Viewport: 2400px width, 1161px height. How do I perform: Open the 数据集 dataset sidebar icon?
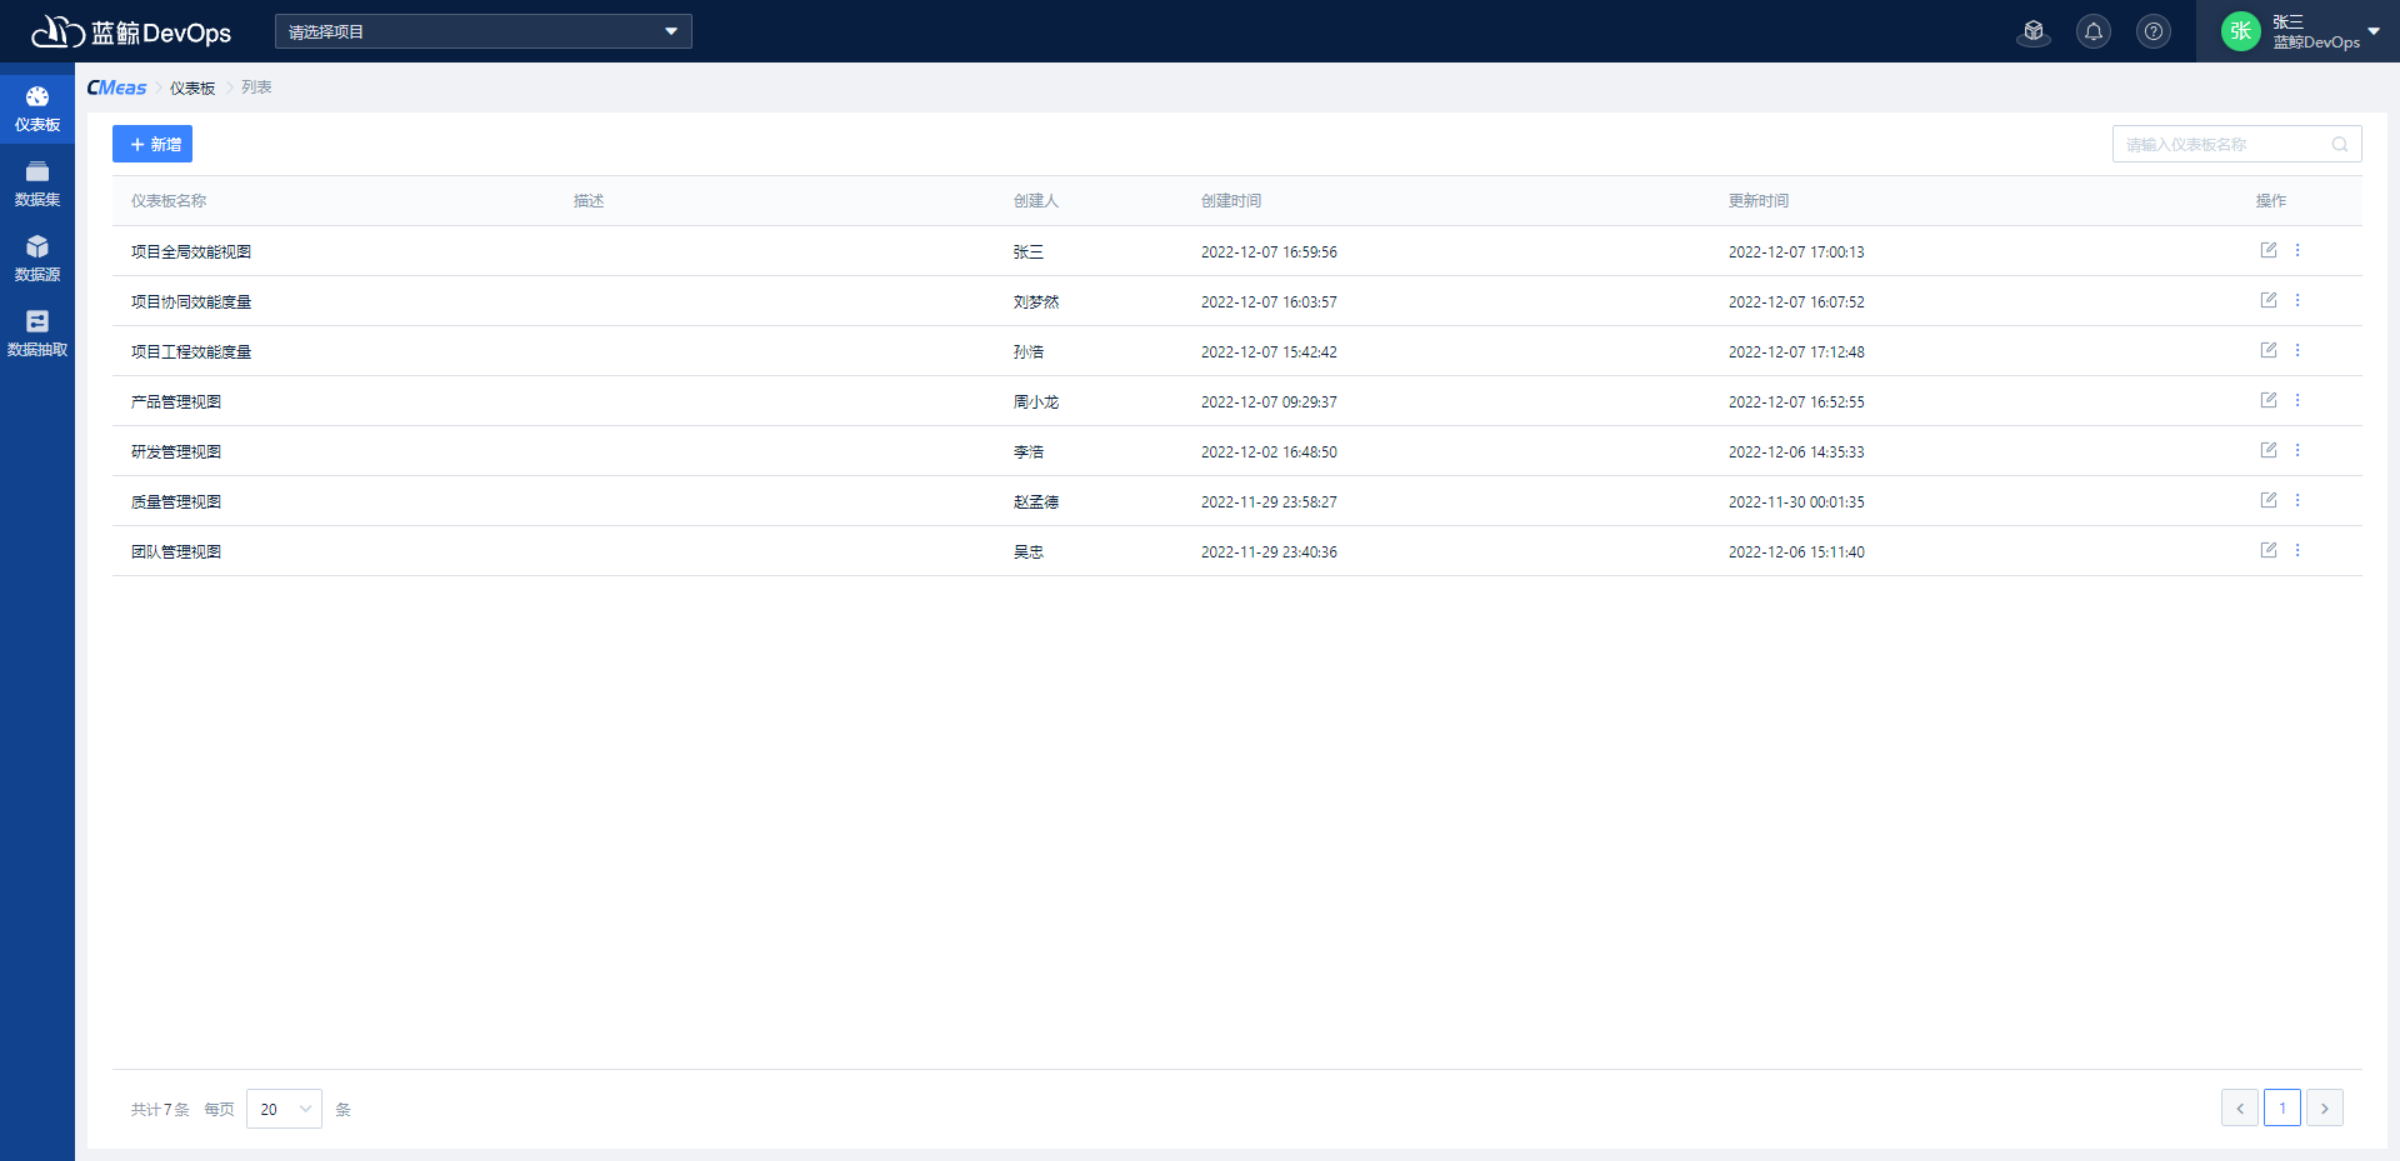[x=37, y=183]
